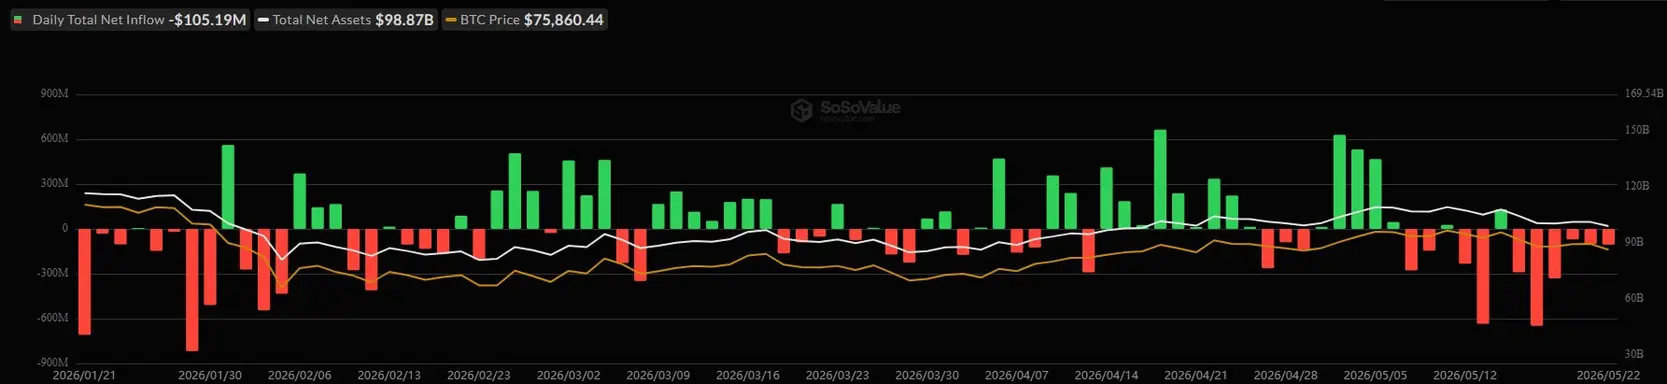The height and width of the screenshot is (384, 1667).
Task: Click the 60B right axis label
Action: point(1634,298)
